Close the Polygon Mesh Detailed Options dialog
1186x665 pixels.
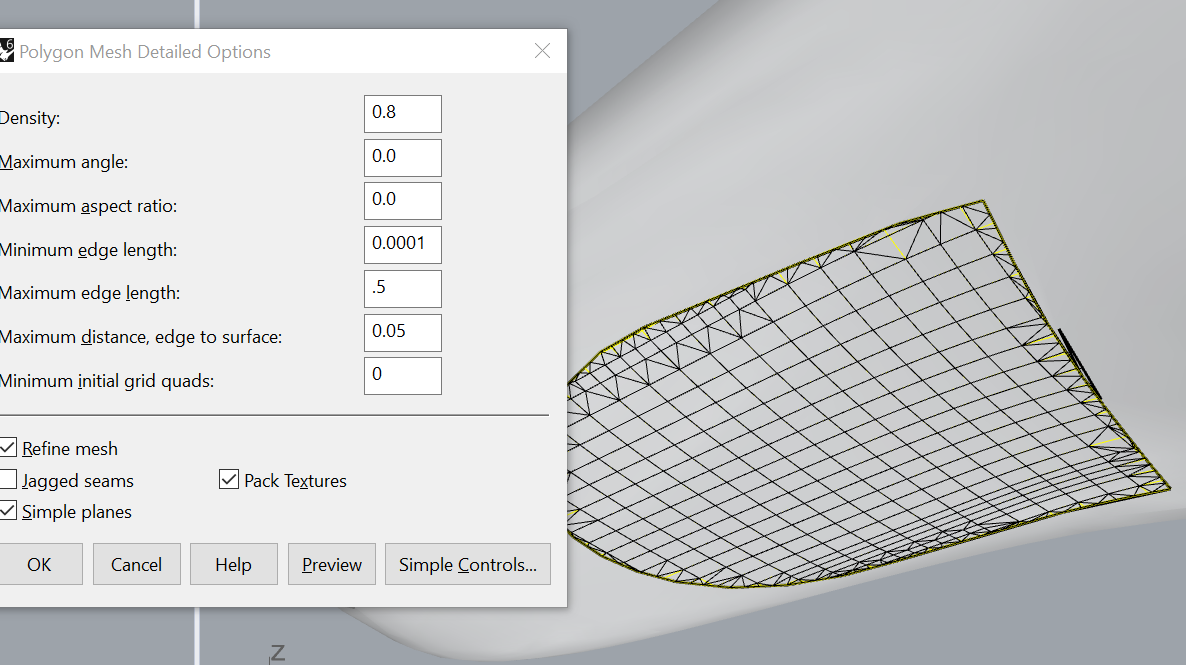coord(542,51)
